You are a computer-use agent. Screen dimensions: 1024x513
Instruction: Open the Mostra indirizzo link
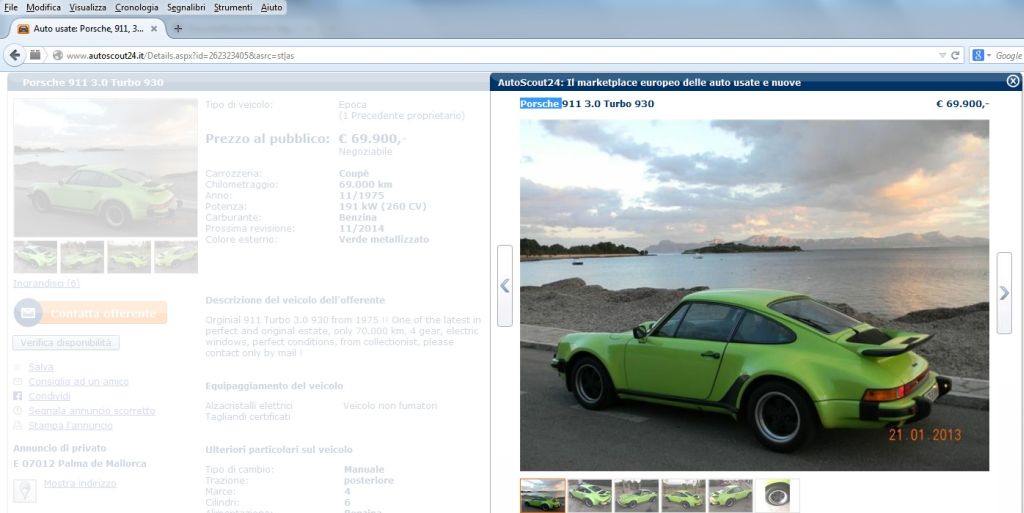tap(80, 484)
